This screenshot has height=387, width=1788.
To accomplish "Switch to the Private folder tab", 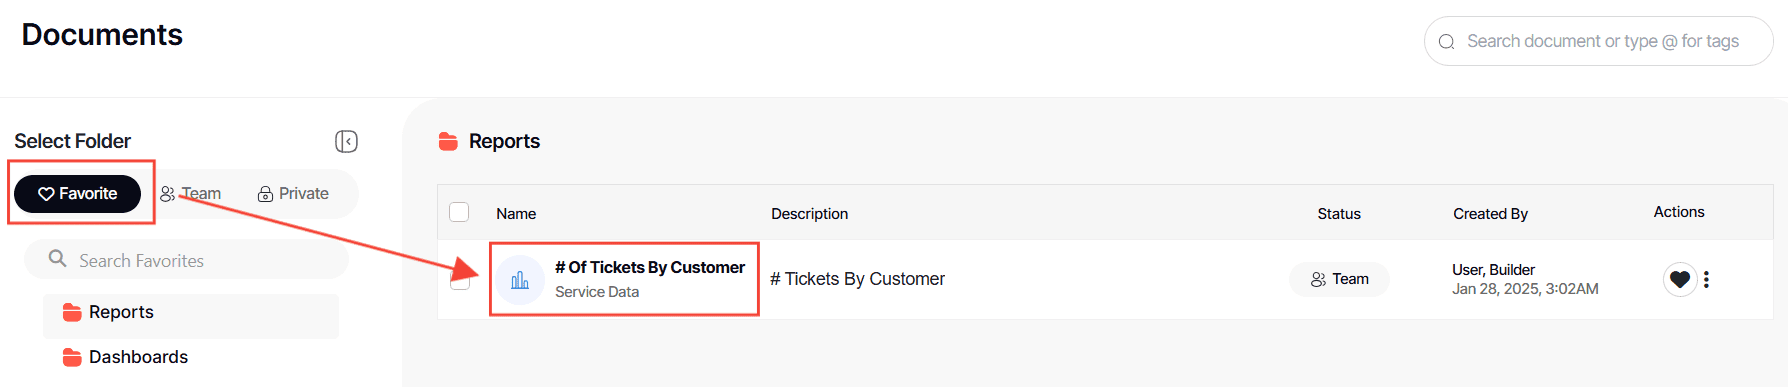I will [293, 194].
